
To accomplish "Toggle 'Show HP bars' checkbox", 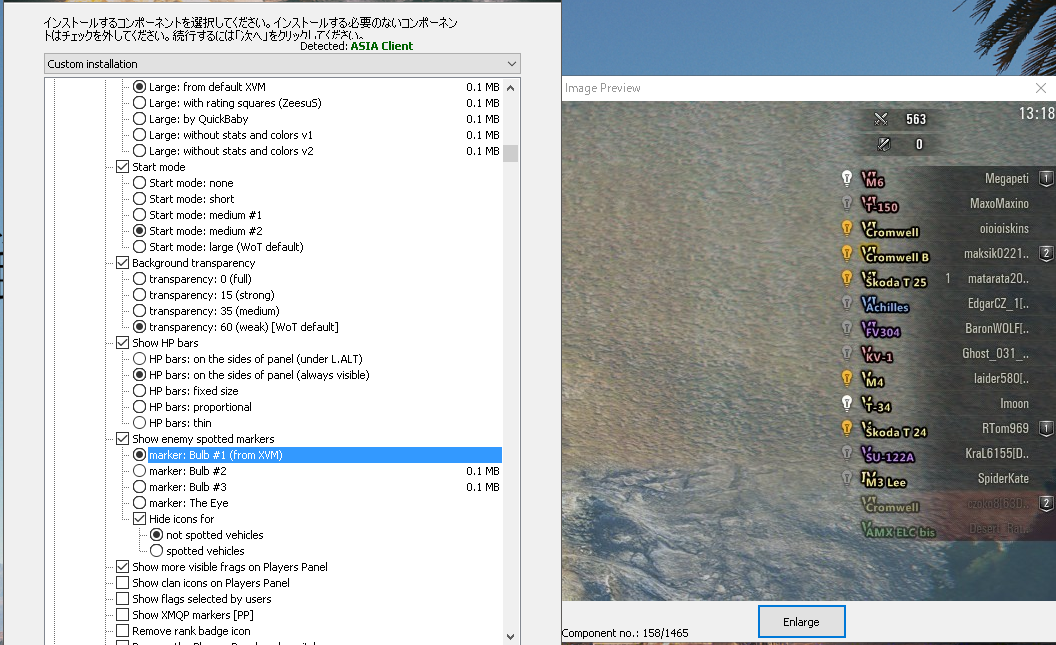I will (123, 343).
